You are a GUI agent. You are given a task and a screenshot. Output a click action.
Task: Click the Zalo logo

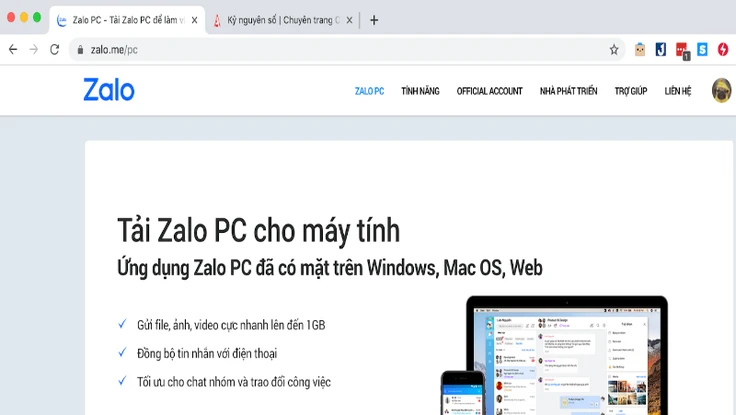click(x=109, y=89)
